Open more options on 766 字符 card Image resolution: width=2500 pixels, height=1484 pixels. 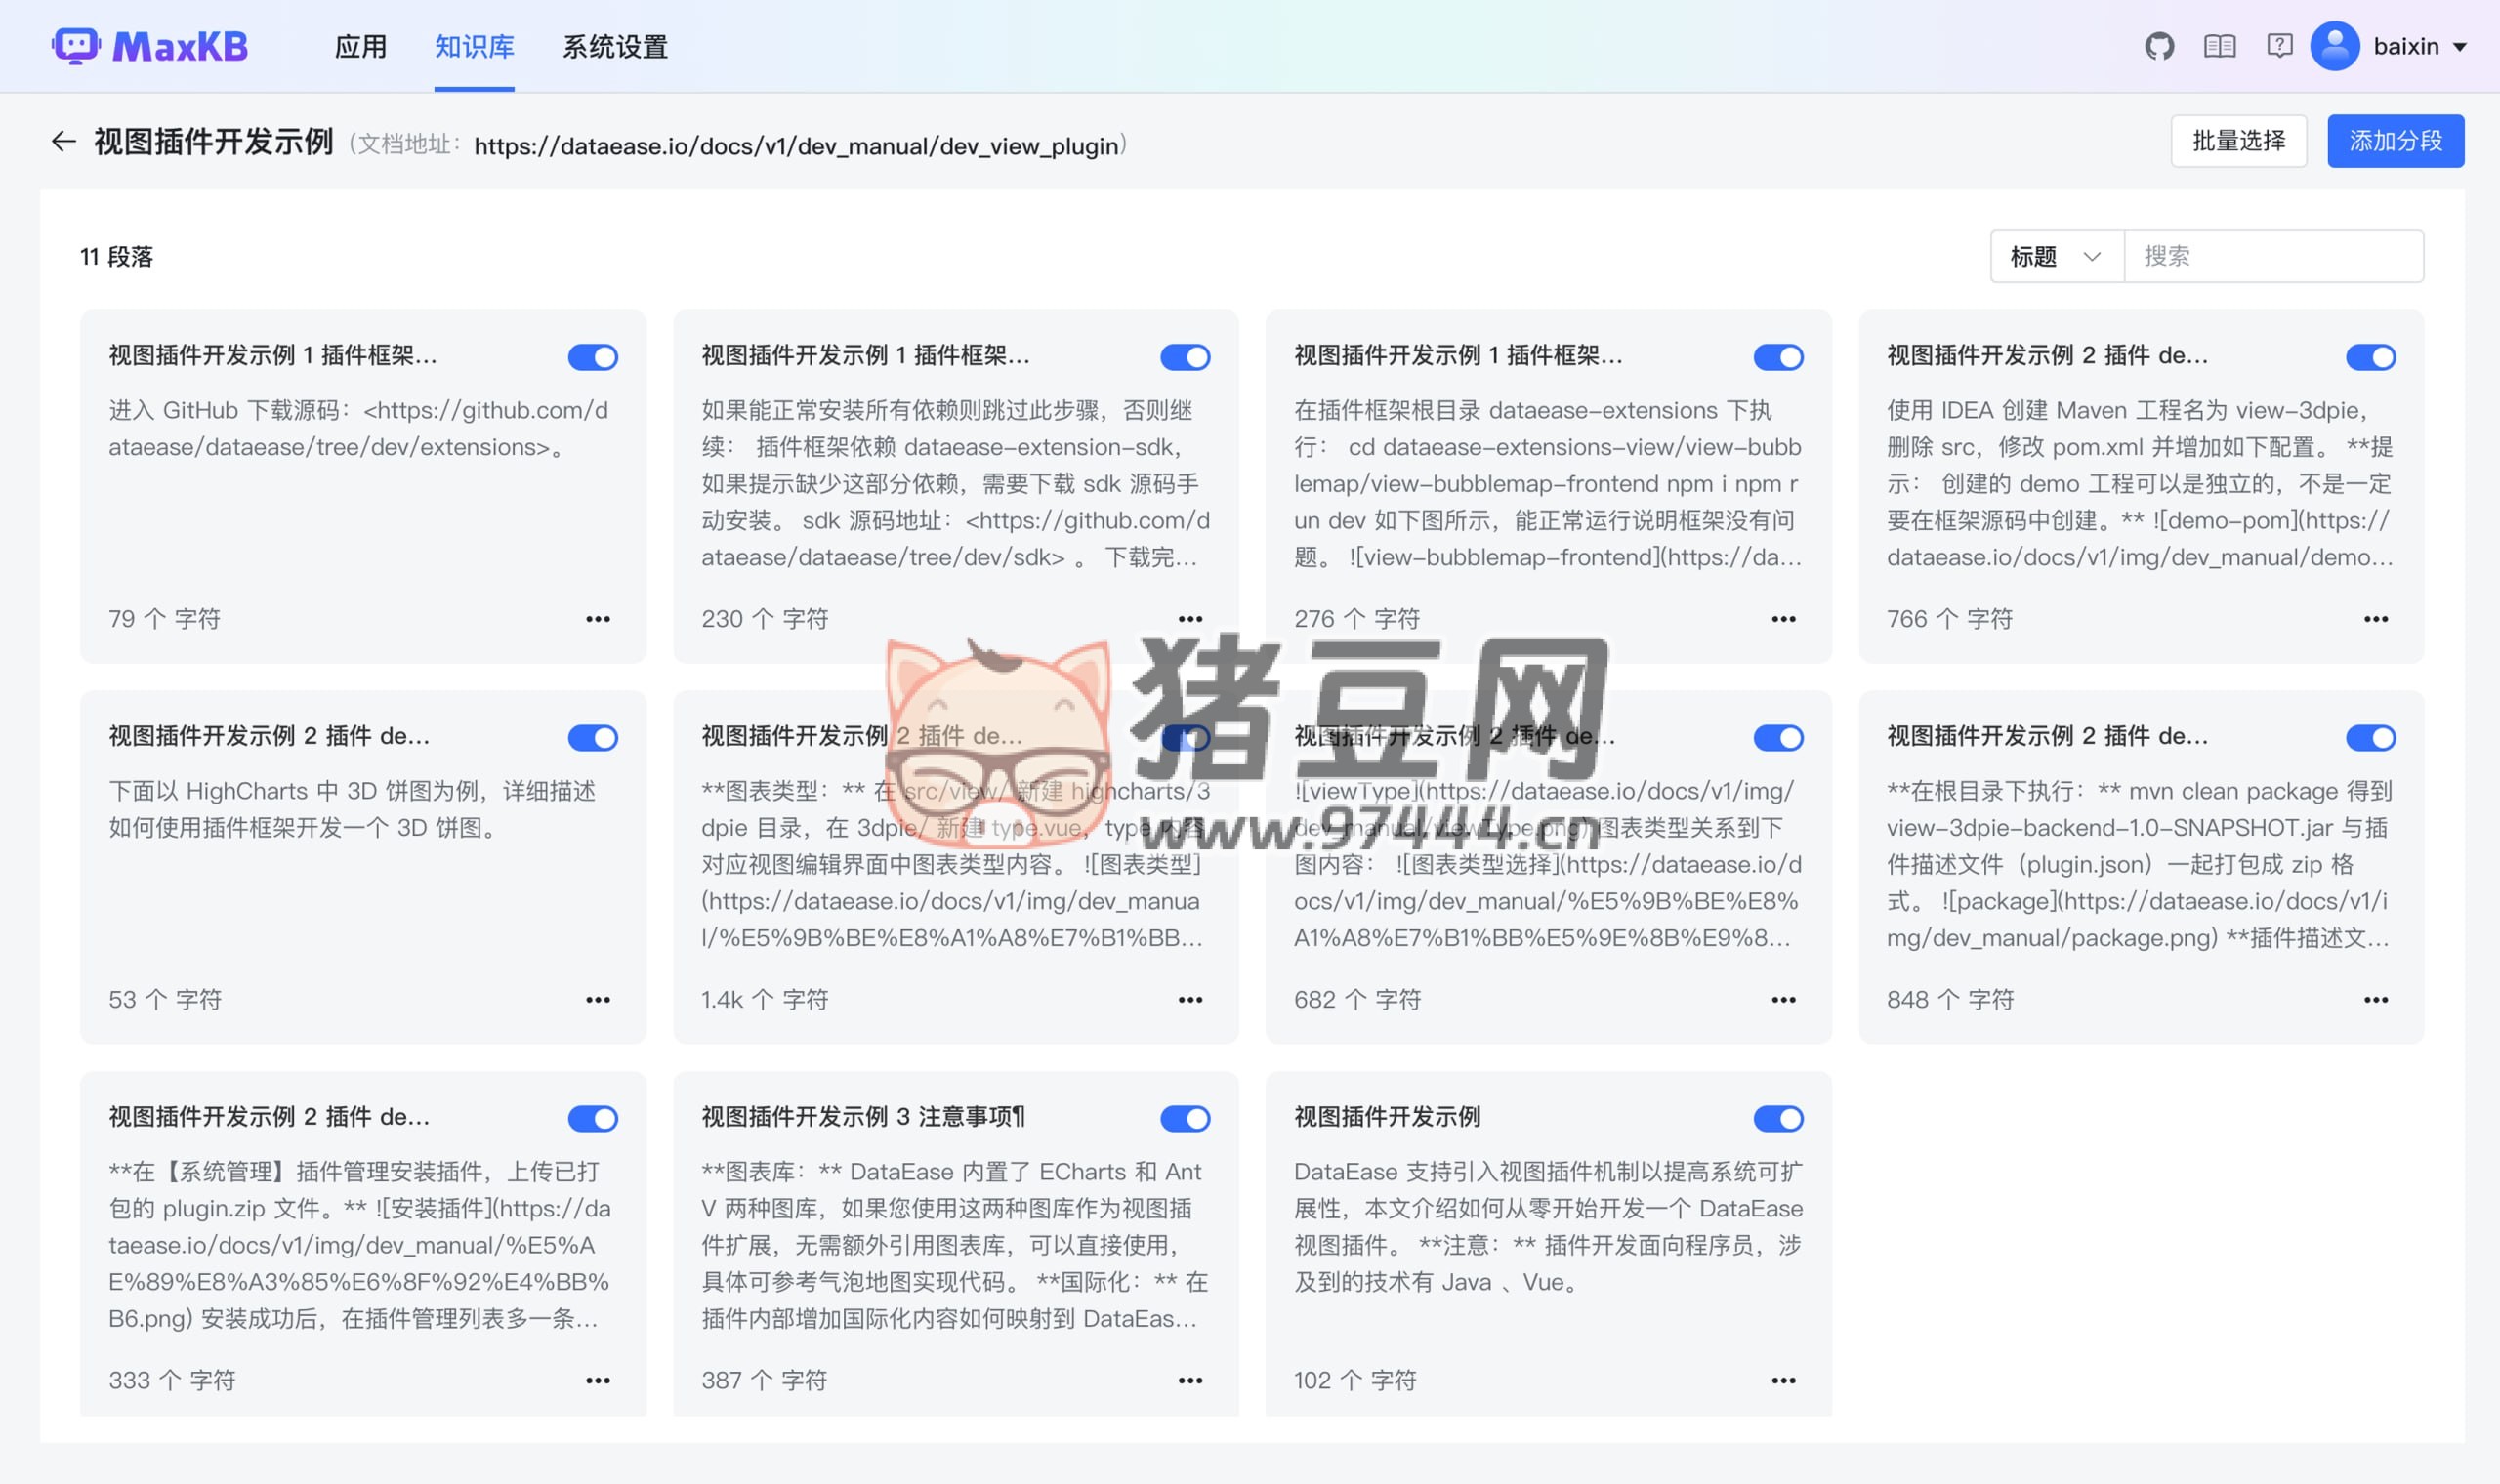click(2375, 619)
